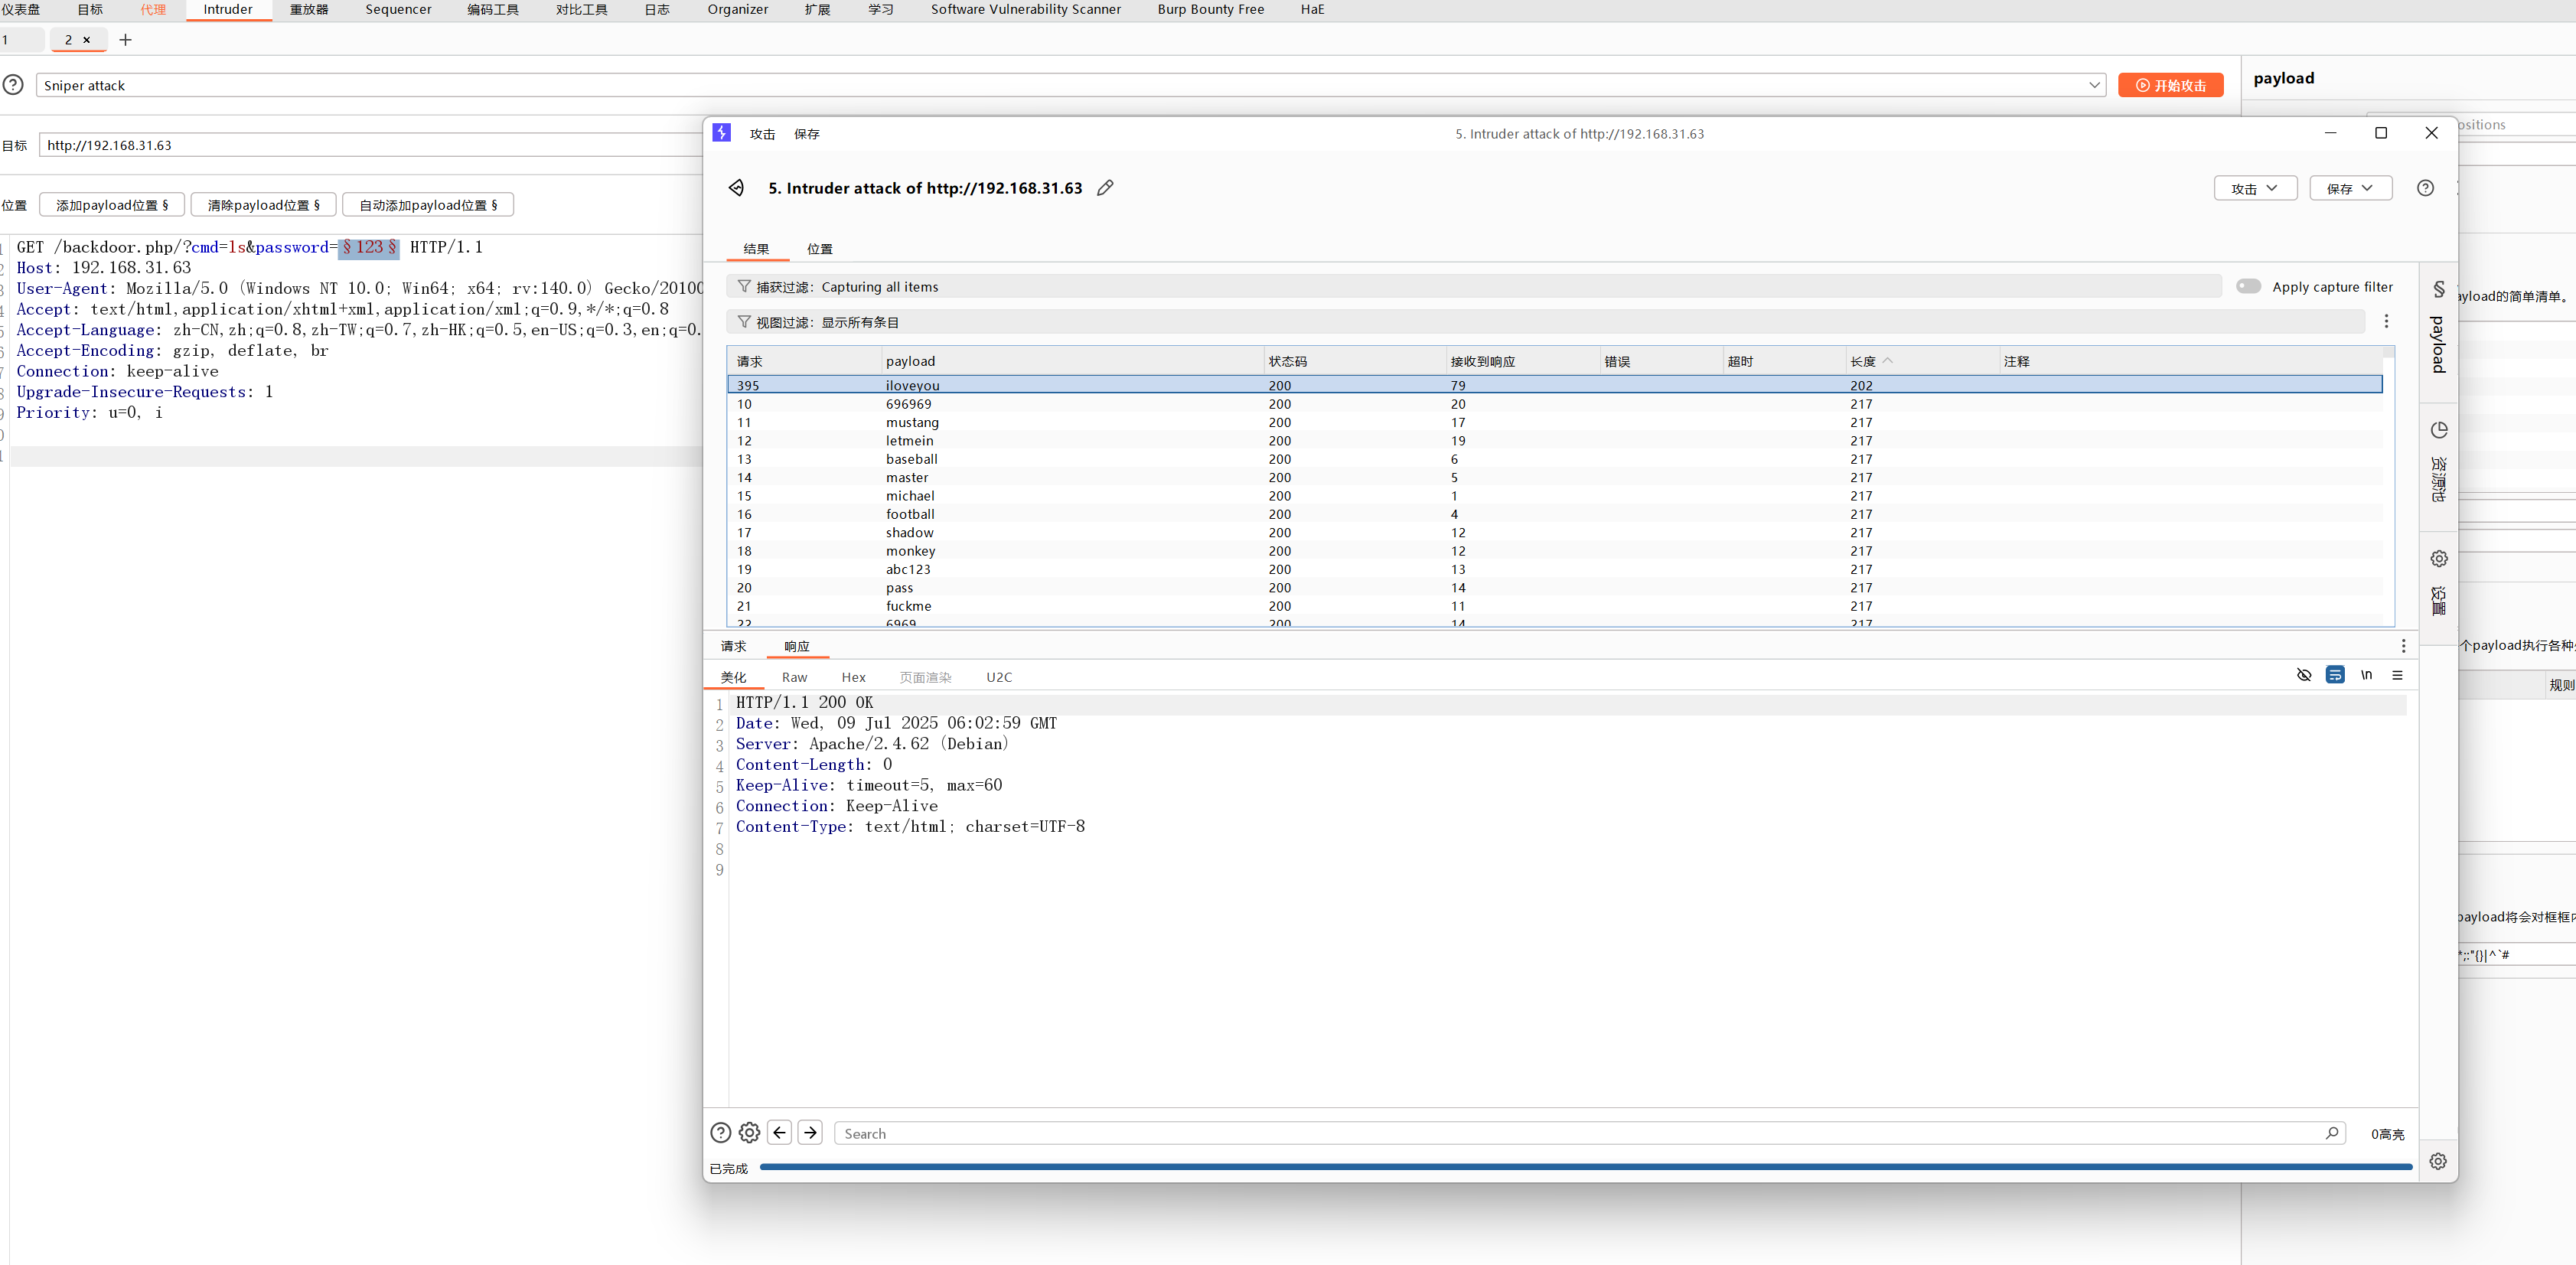Open the 请求 tab of the message viewer
Screen dimensions: 2576x1265
733,646
